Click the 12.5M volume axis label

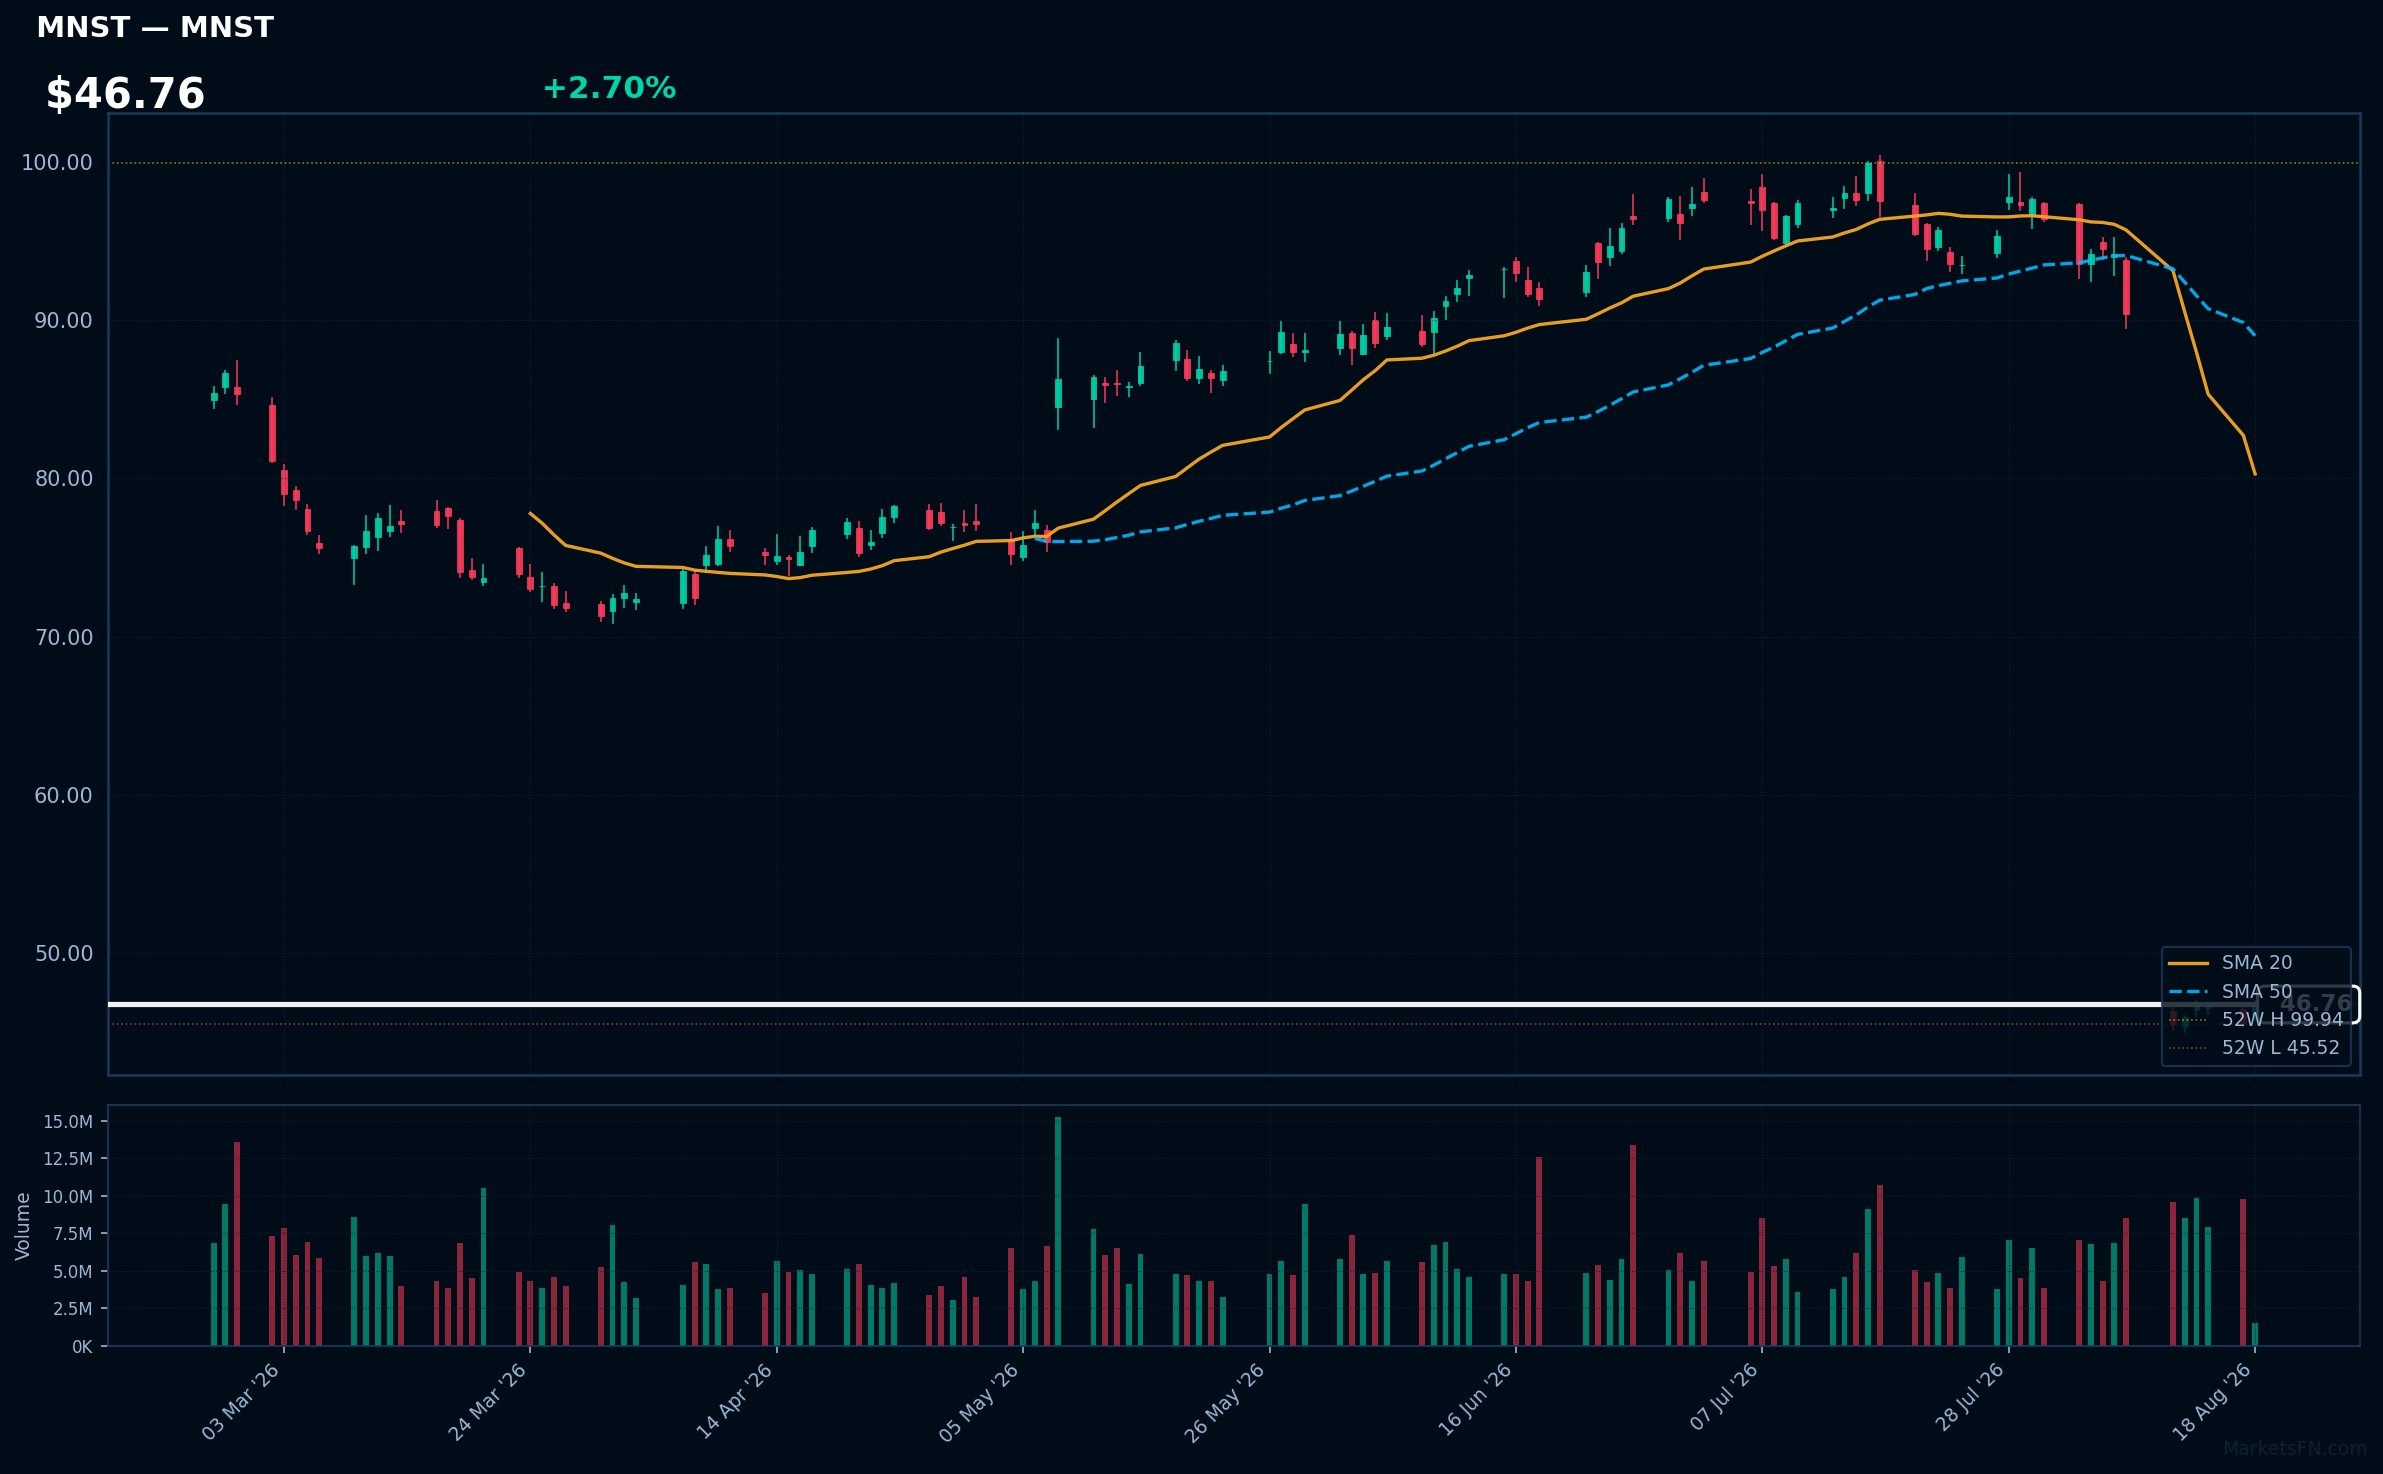[68, 1159]
